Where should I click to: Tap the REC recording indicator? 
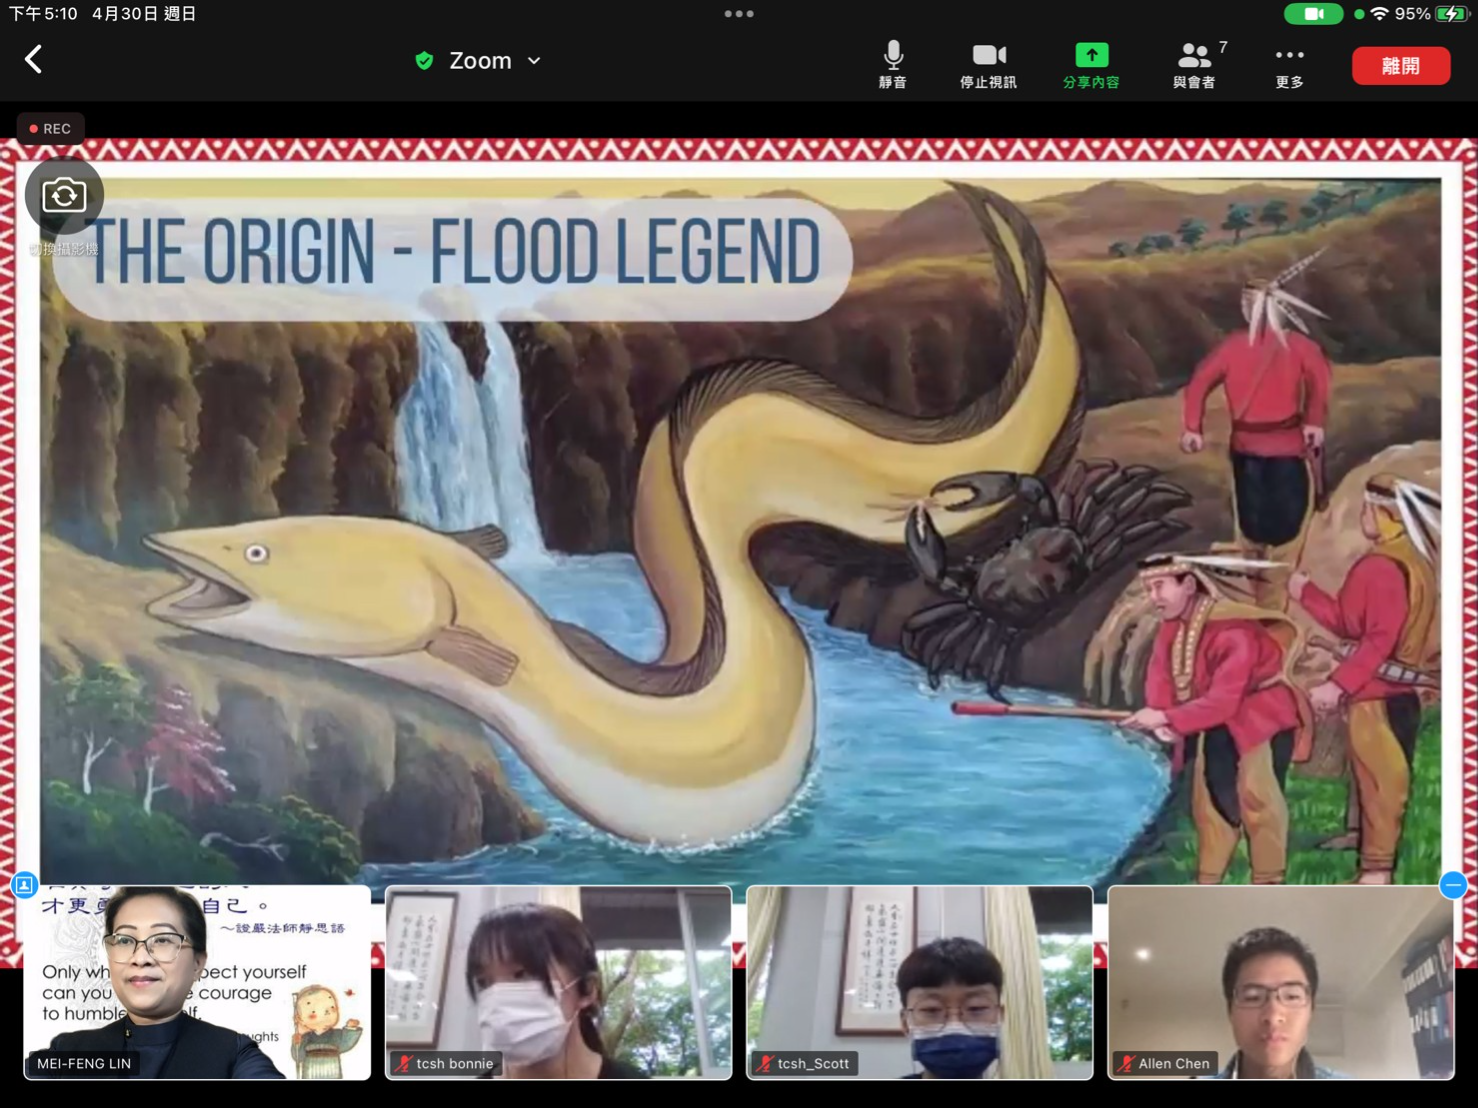click(50, 129)
